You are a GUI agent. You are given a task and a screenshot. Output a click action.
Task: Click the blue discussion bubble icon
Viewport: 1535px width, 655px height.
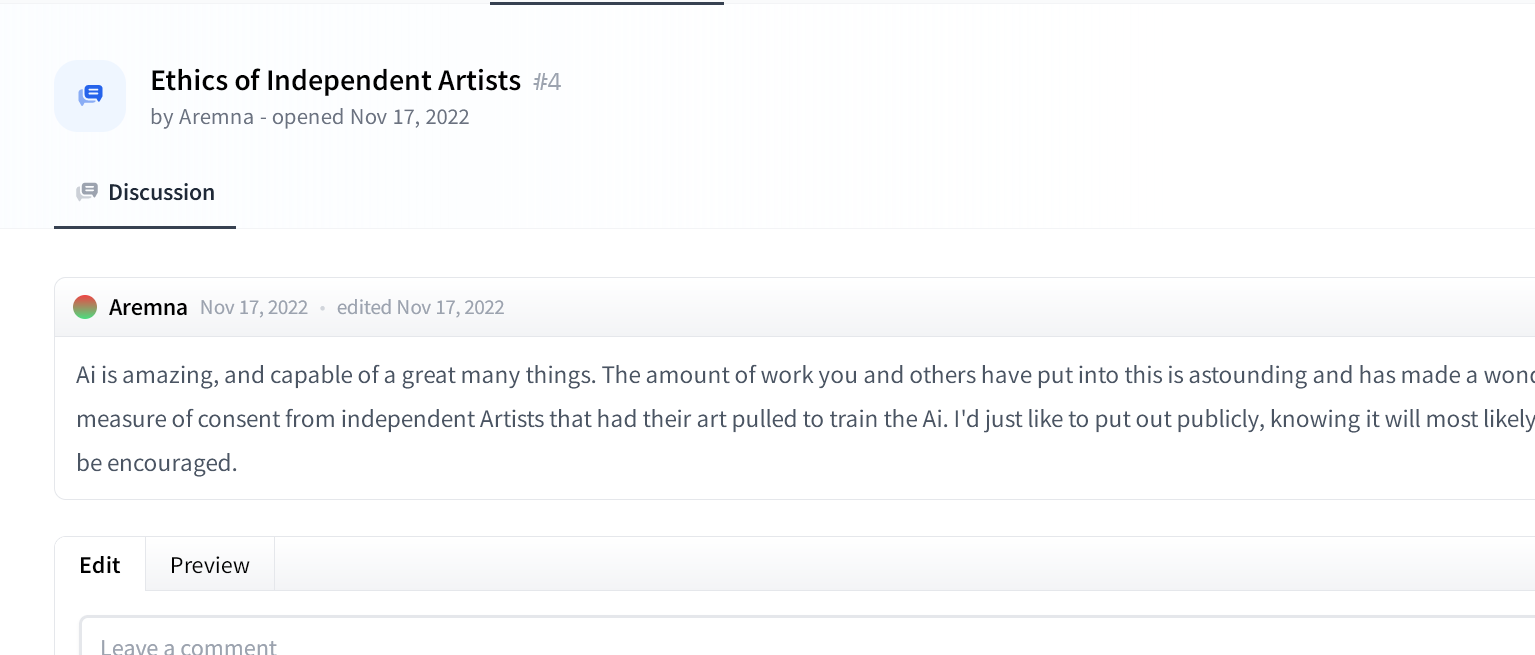point(90,96)
